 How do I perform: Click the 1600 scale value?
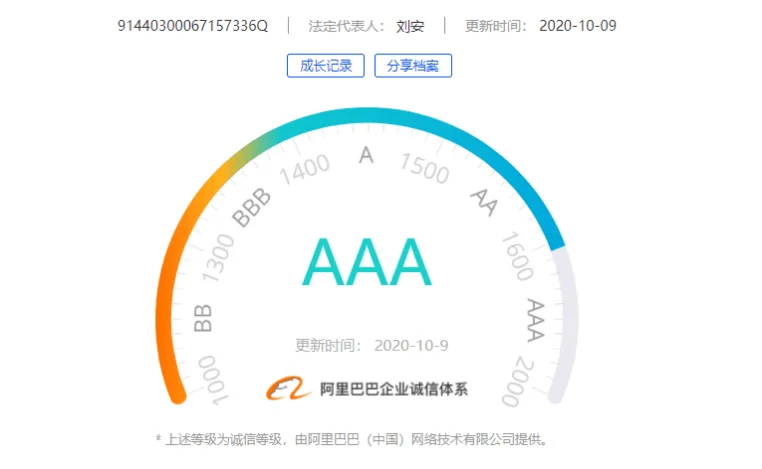tap(518, 256)
